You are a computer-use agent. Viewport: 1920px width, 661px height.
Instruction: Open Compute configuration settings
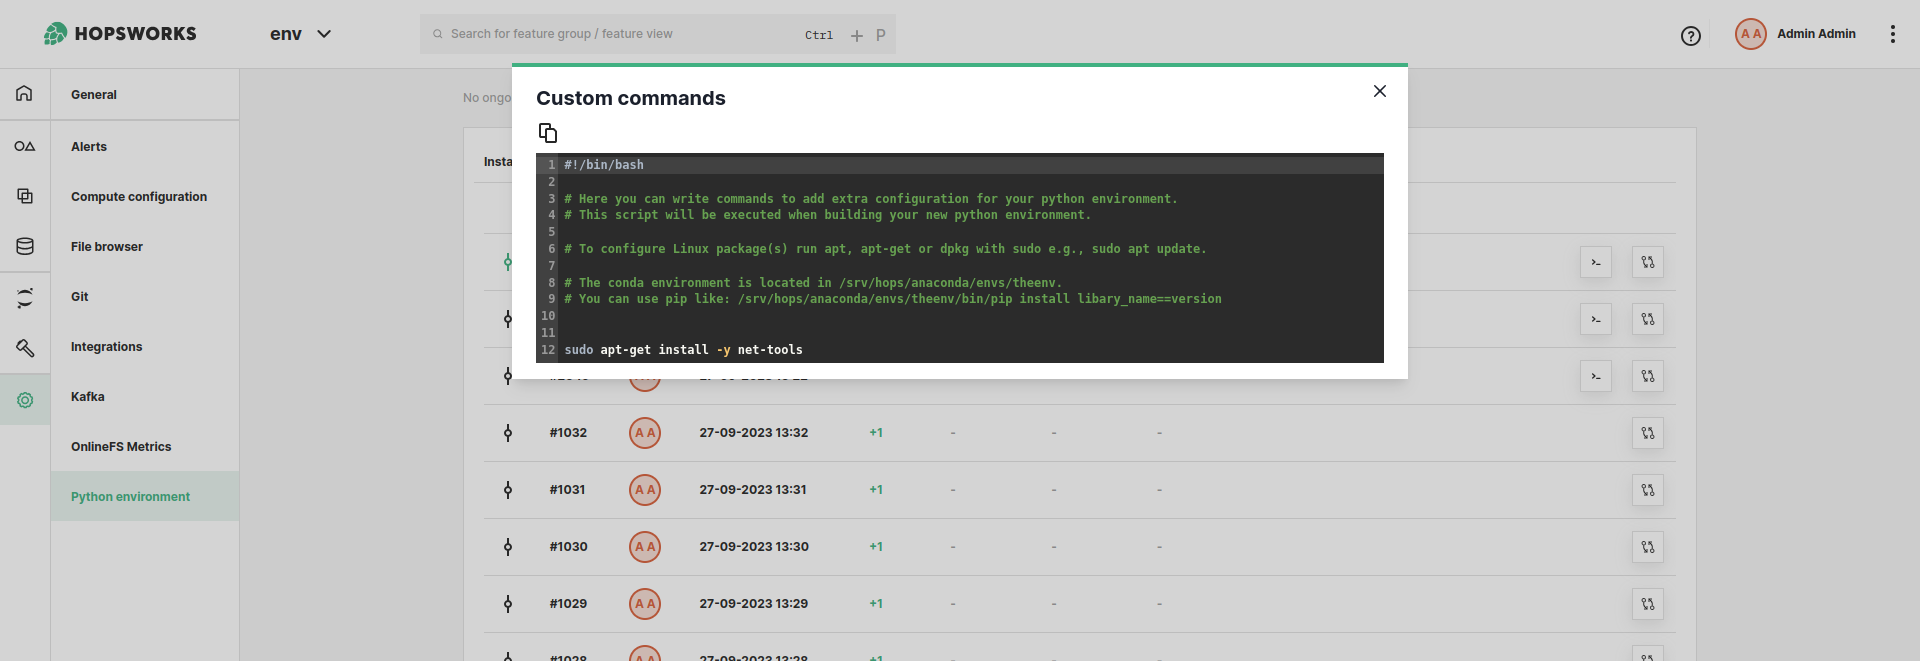[x=139, y=197]
